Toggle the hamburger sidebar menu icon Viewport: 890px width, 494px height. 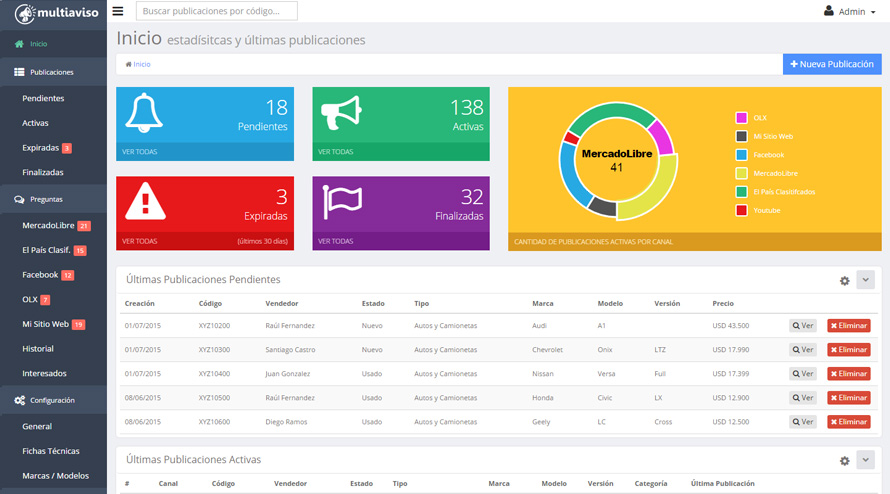[x=117, y=11]
